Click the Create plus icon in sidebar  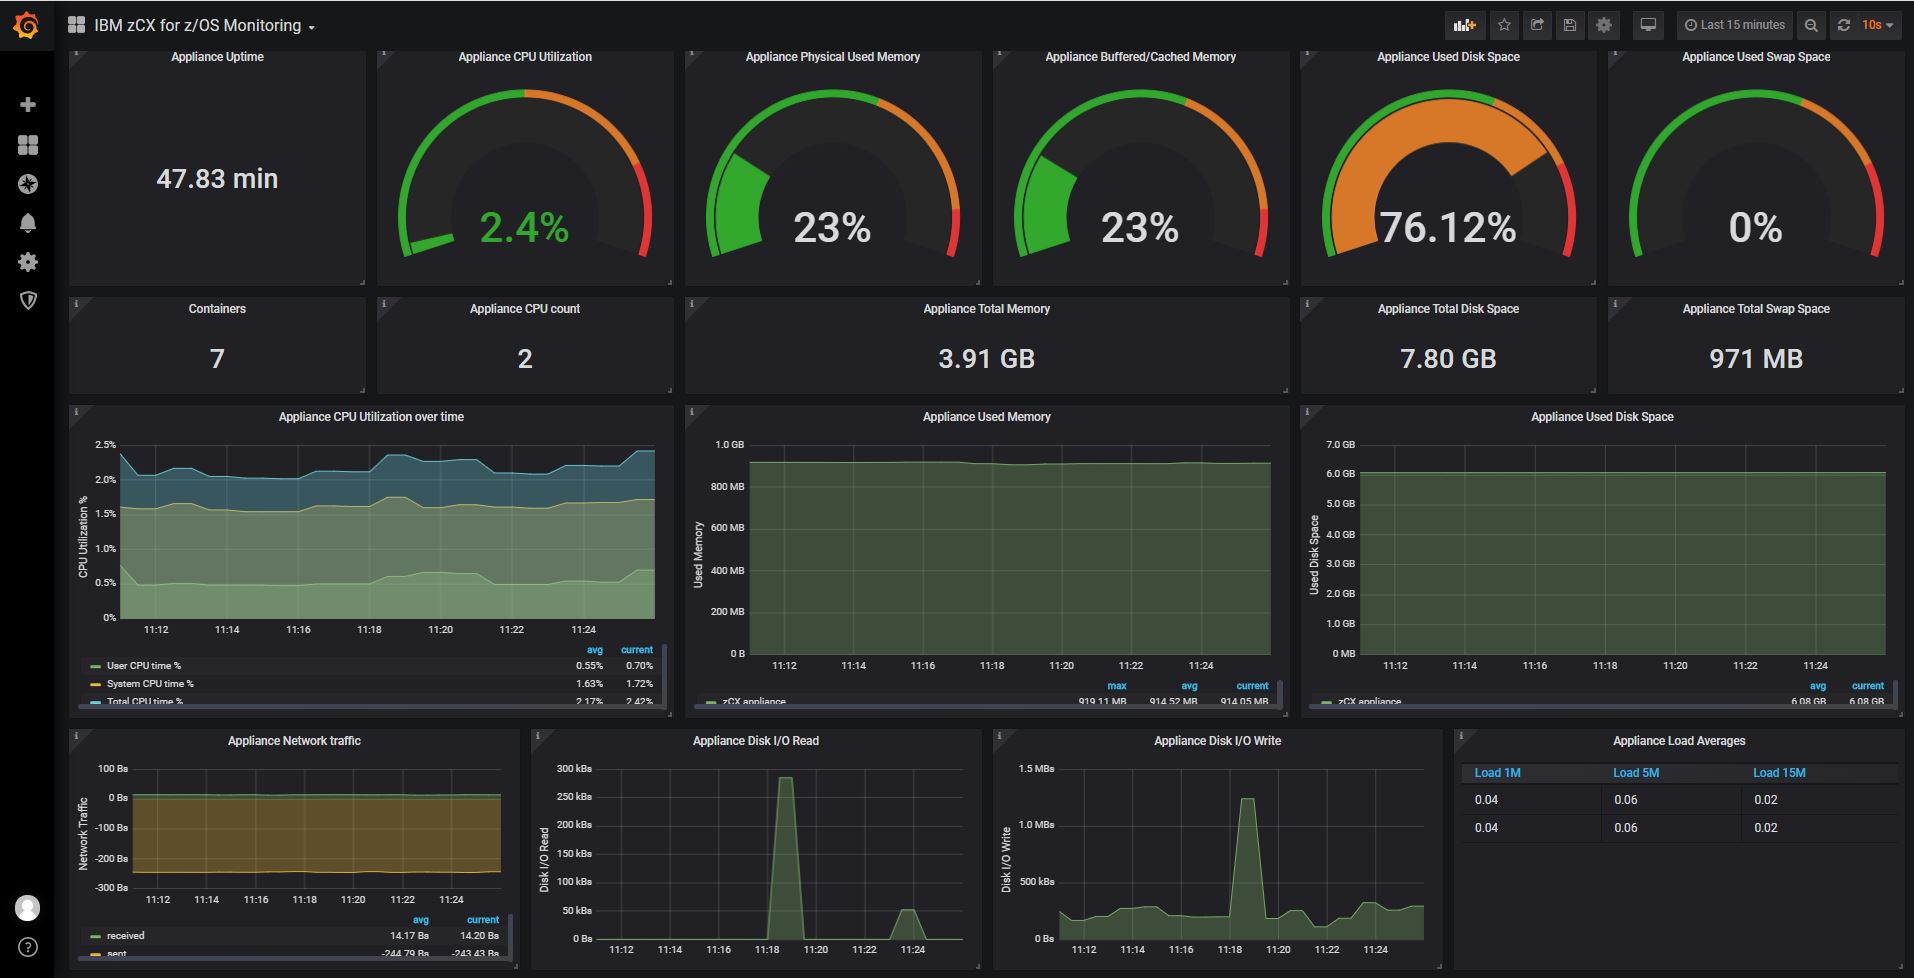point(28,105)
